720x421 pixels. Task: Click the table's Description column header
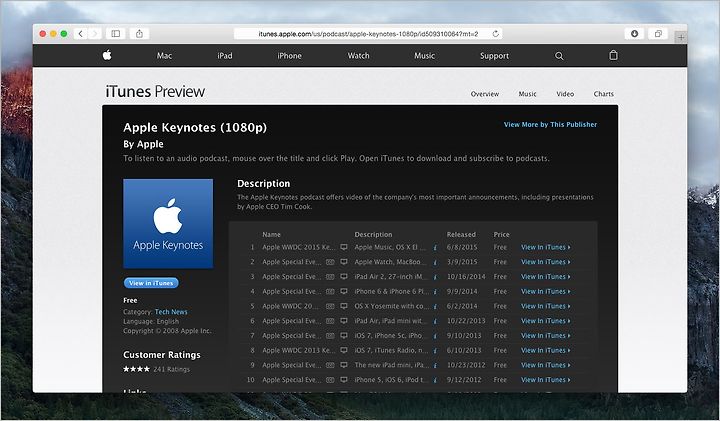coord(373,234)
